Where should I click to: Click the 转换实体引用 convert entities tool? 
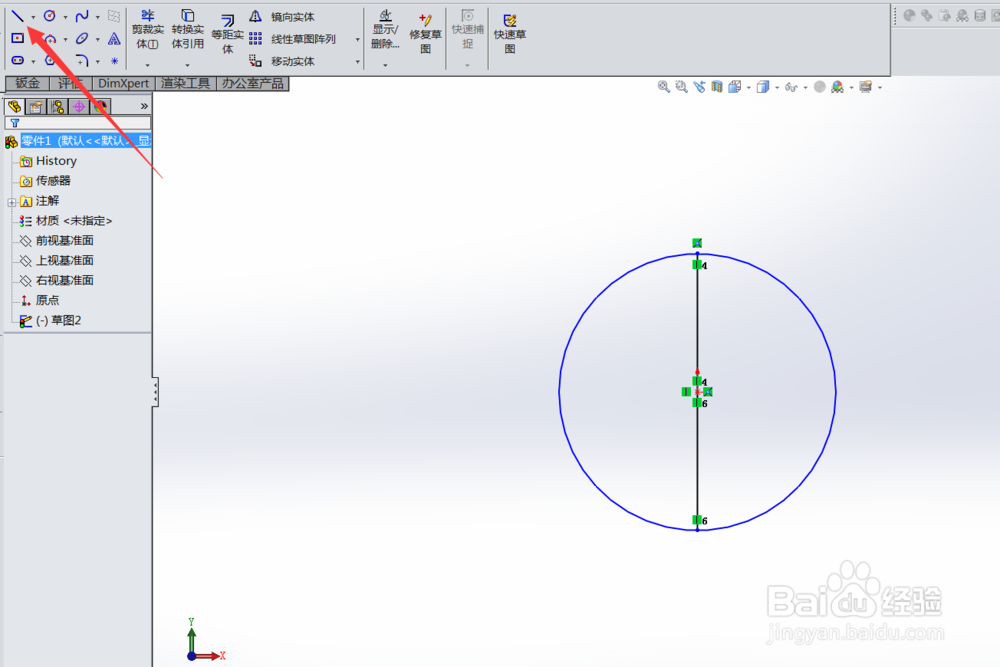coord(188,29)
